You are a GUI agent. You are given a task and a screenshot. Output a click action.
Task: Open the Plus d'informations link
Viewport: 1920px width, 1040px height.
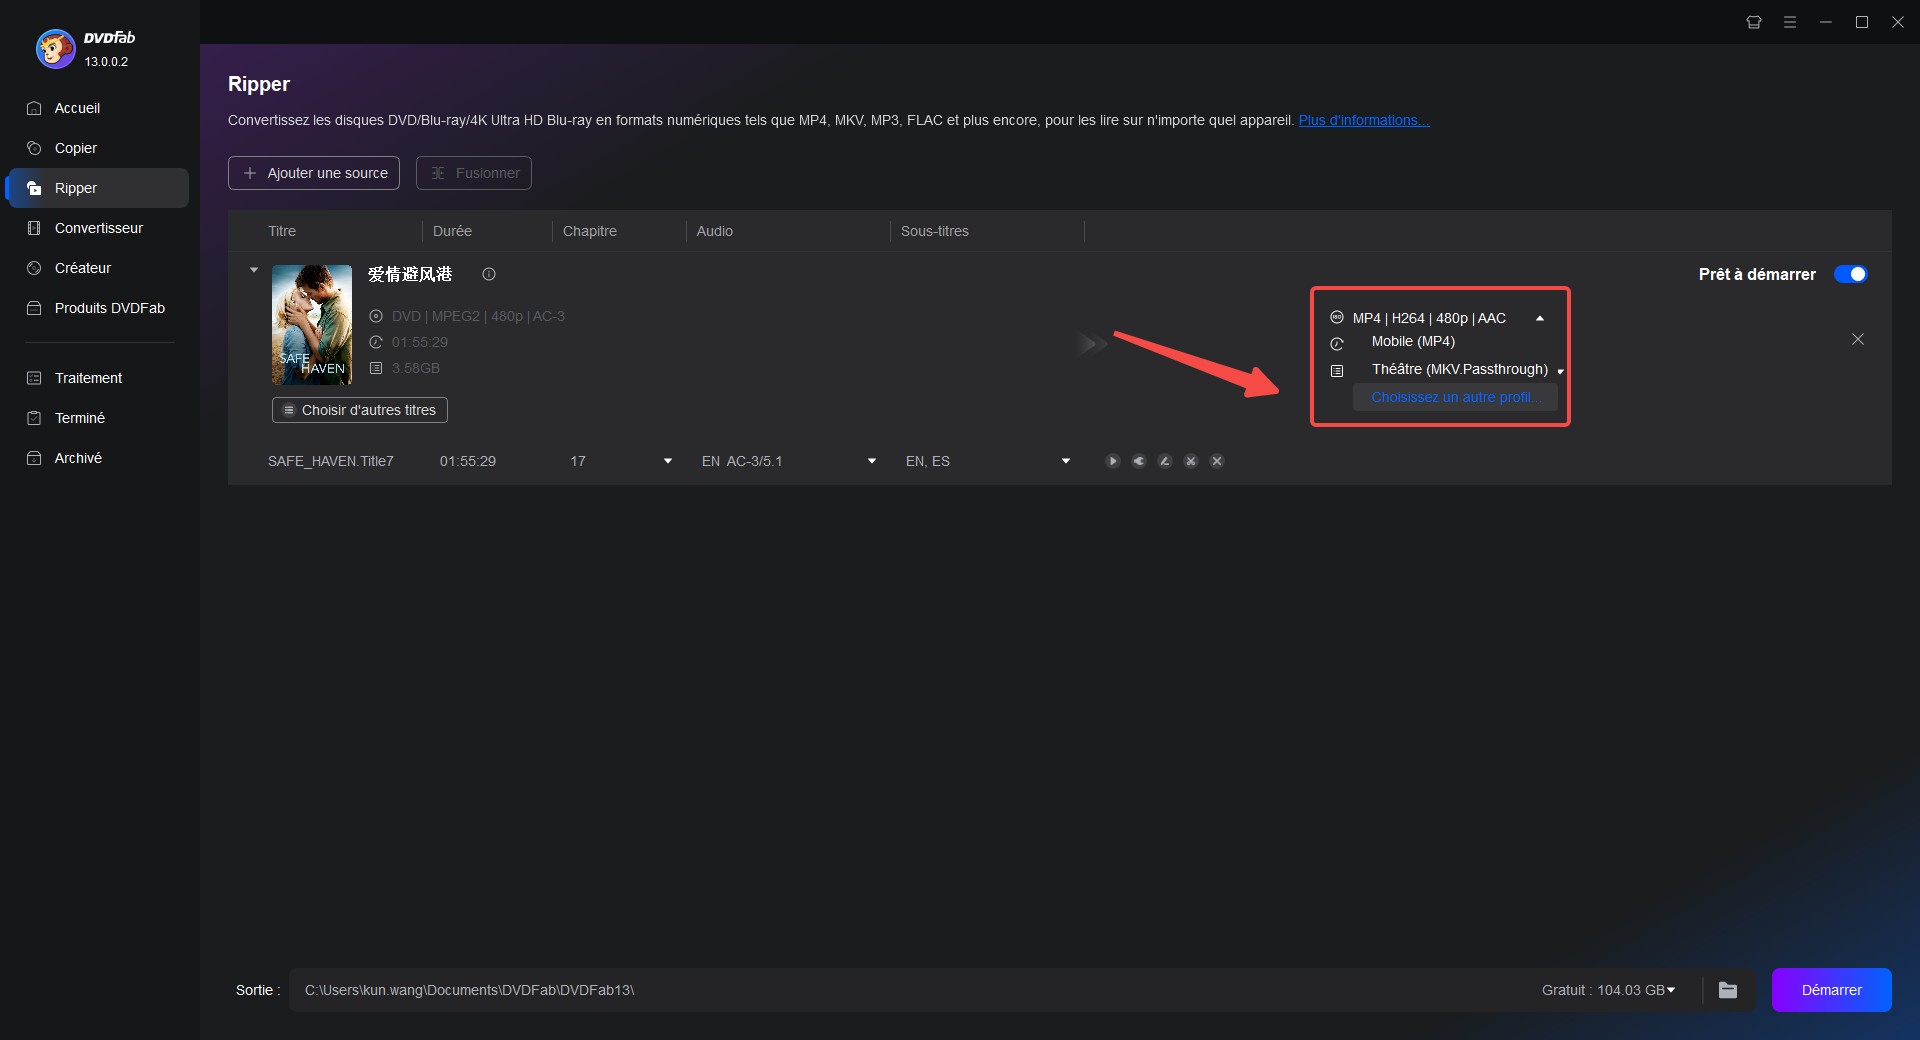1363,120
